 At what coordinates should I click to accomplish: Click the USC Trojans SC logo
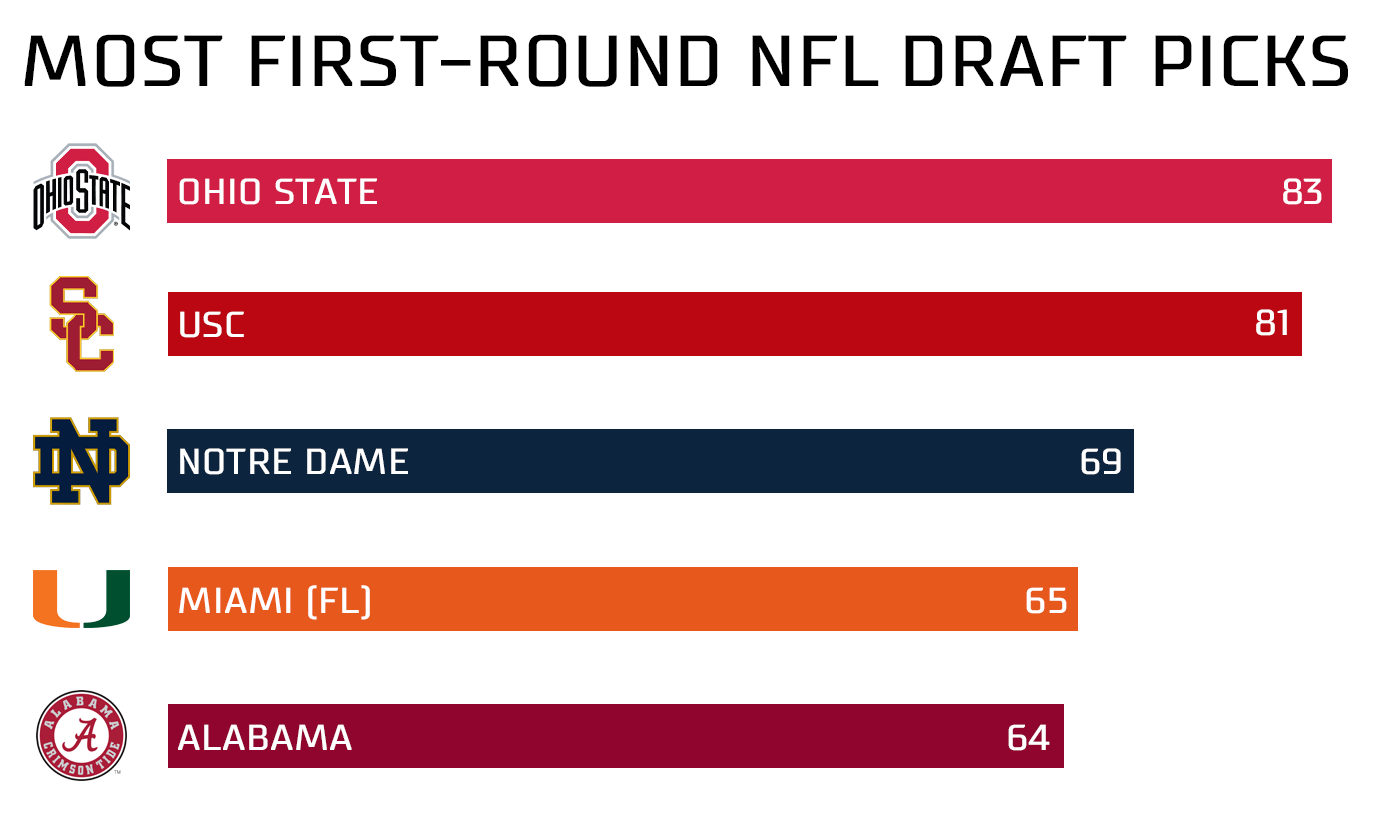point(82,324)
